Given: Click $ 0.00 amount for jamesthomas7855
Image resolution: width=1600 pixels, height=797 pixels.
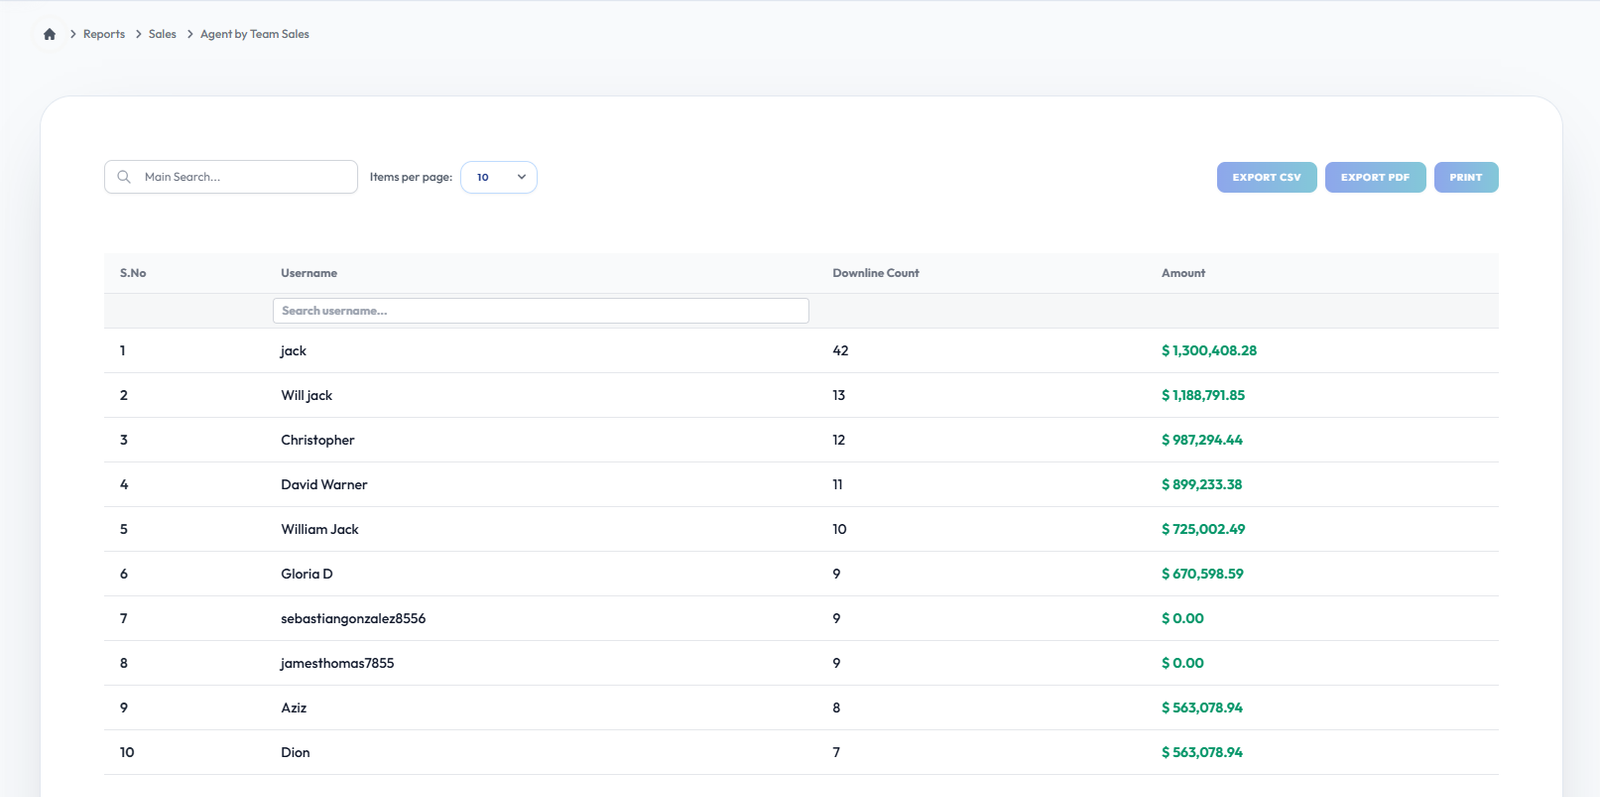Looking at the screenshot, I should pyautogui.click(x=1183, y=663).
